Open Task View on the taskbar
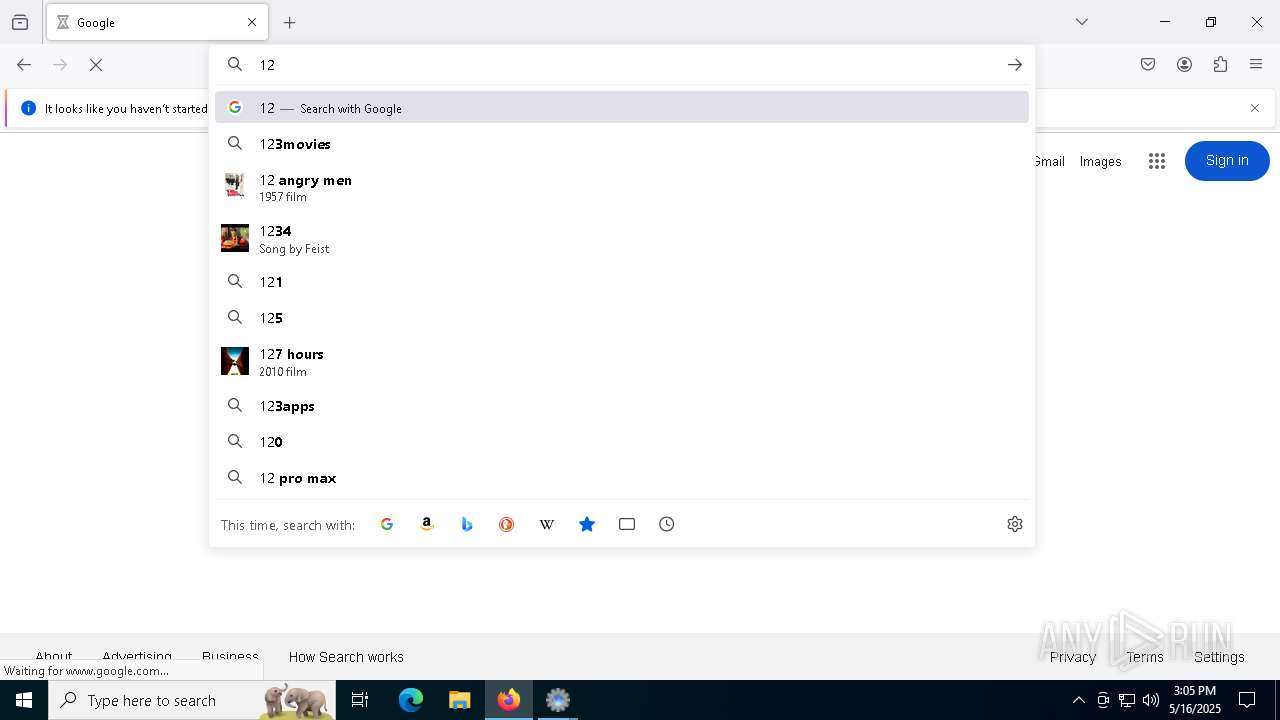 (360, 700)
